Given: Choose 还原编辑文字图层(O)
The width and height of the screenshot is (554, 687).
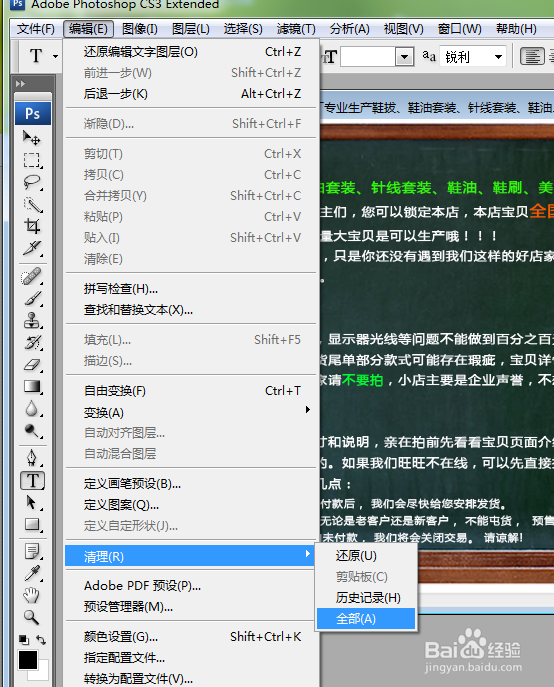Looking at the screenshot, I should point(191,52).
